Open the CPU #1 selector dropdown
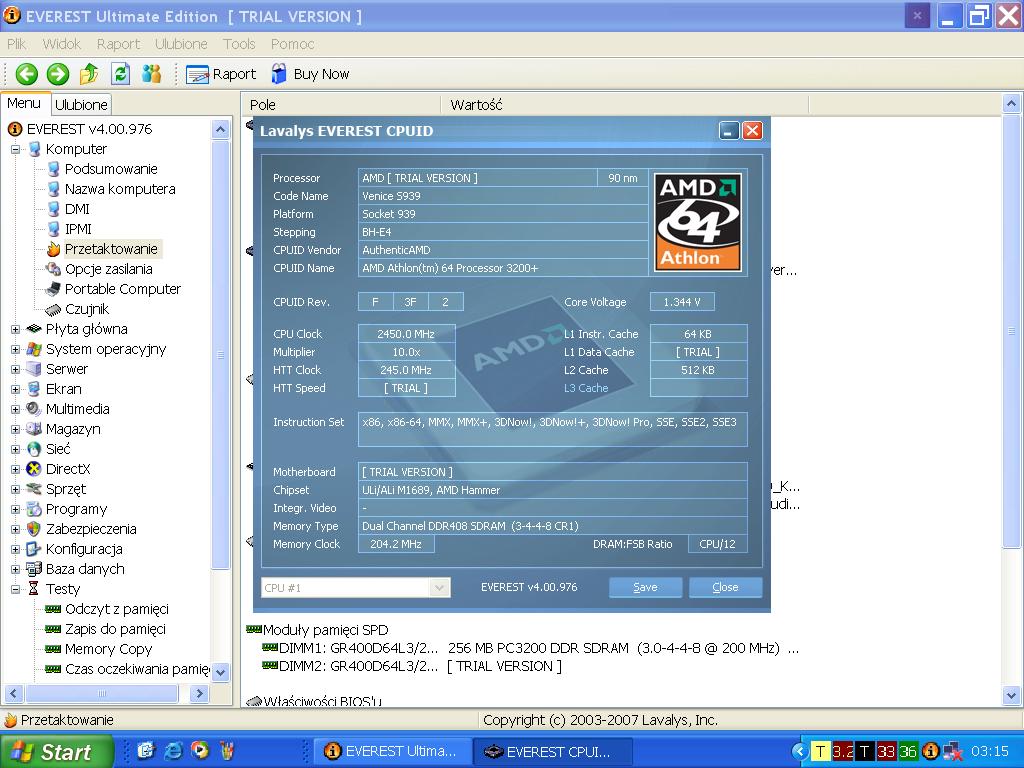Screen dimensions: 1024x768 (x=440, y=588)
